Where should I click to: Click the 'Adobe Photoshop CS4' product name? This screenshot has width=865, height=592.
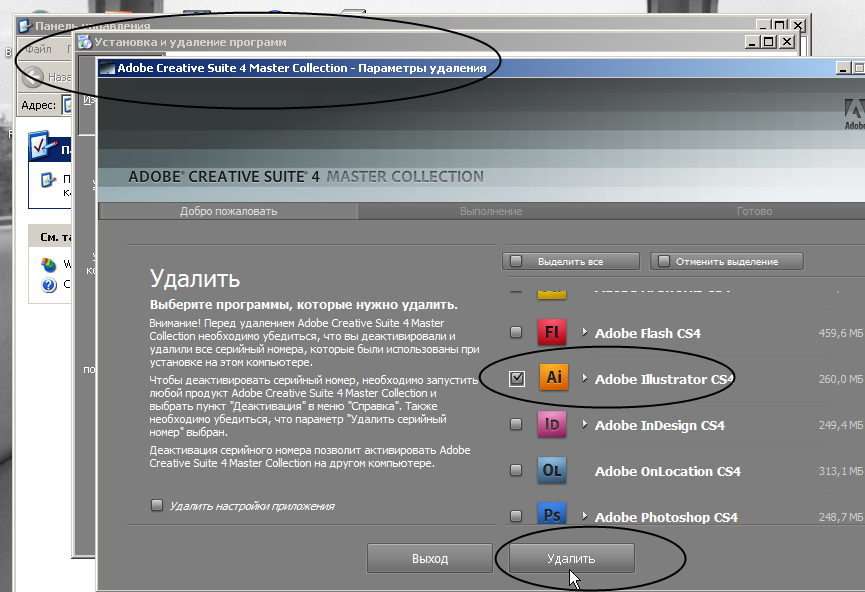coord(666,518)
